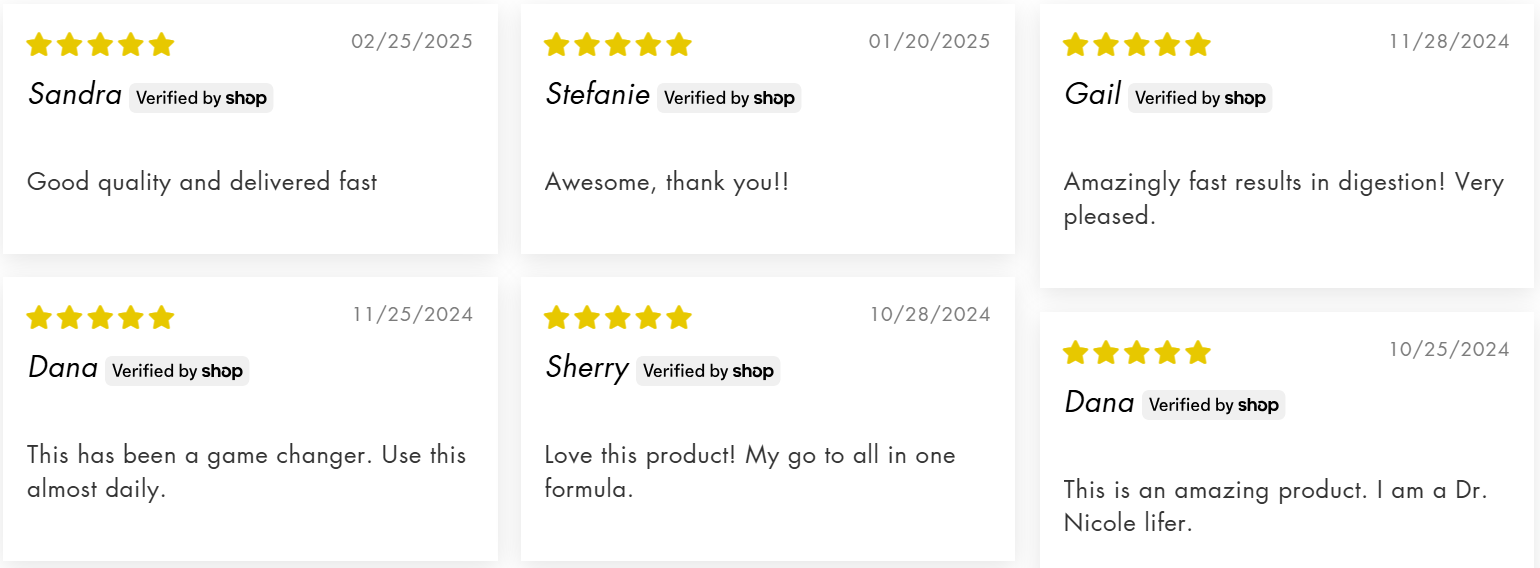The height and width of the screenshot is (568, 1540).
Task: Click the "Good quality and delivered fast" review text
Action: pos(202,182)
